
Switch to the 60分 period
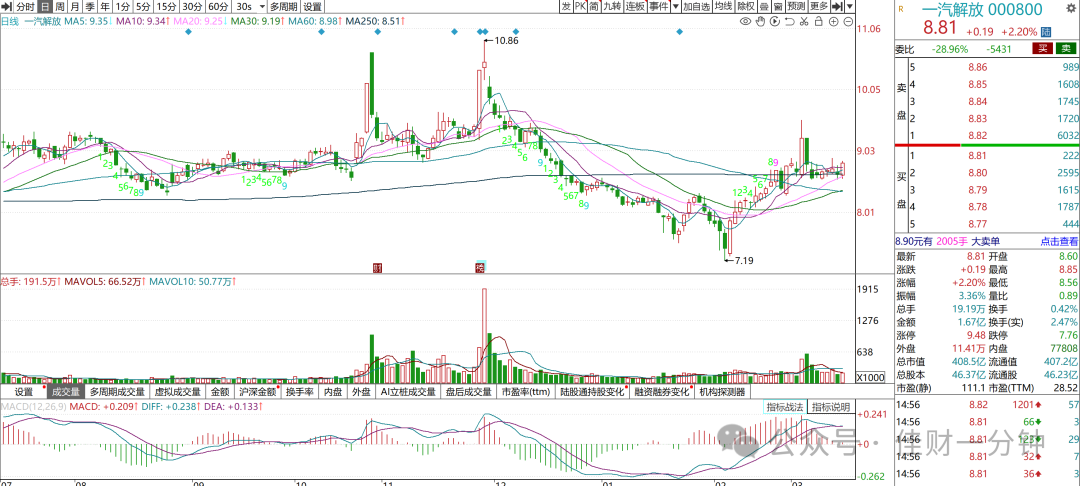pos(218,6)
